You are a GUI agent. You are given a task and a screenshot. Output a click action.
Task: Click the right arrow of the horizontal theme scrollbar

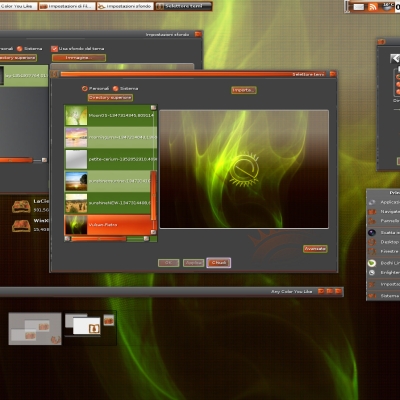pyautogui.click(x=146, y=239)
